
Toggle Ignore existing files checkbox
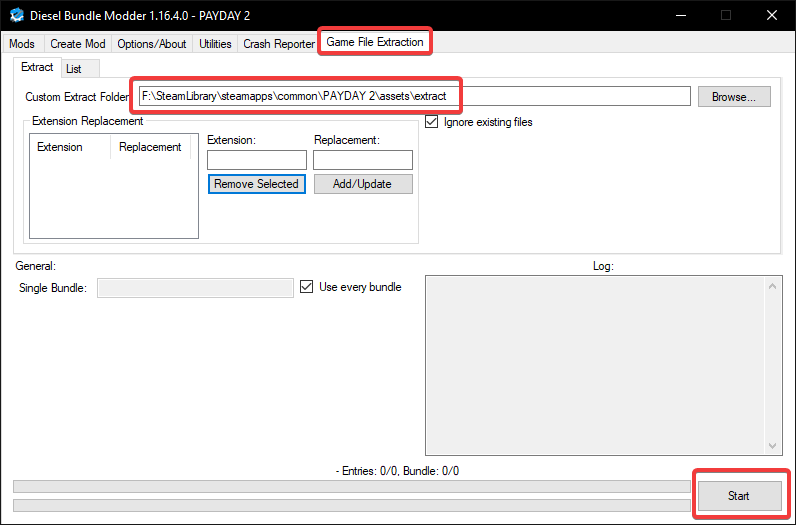432,122
